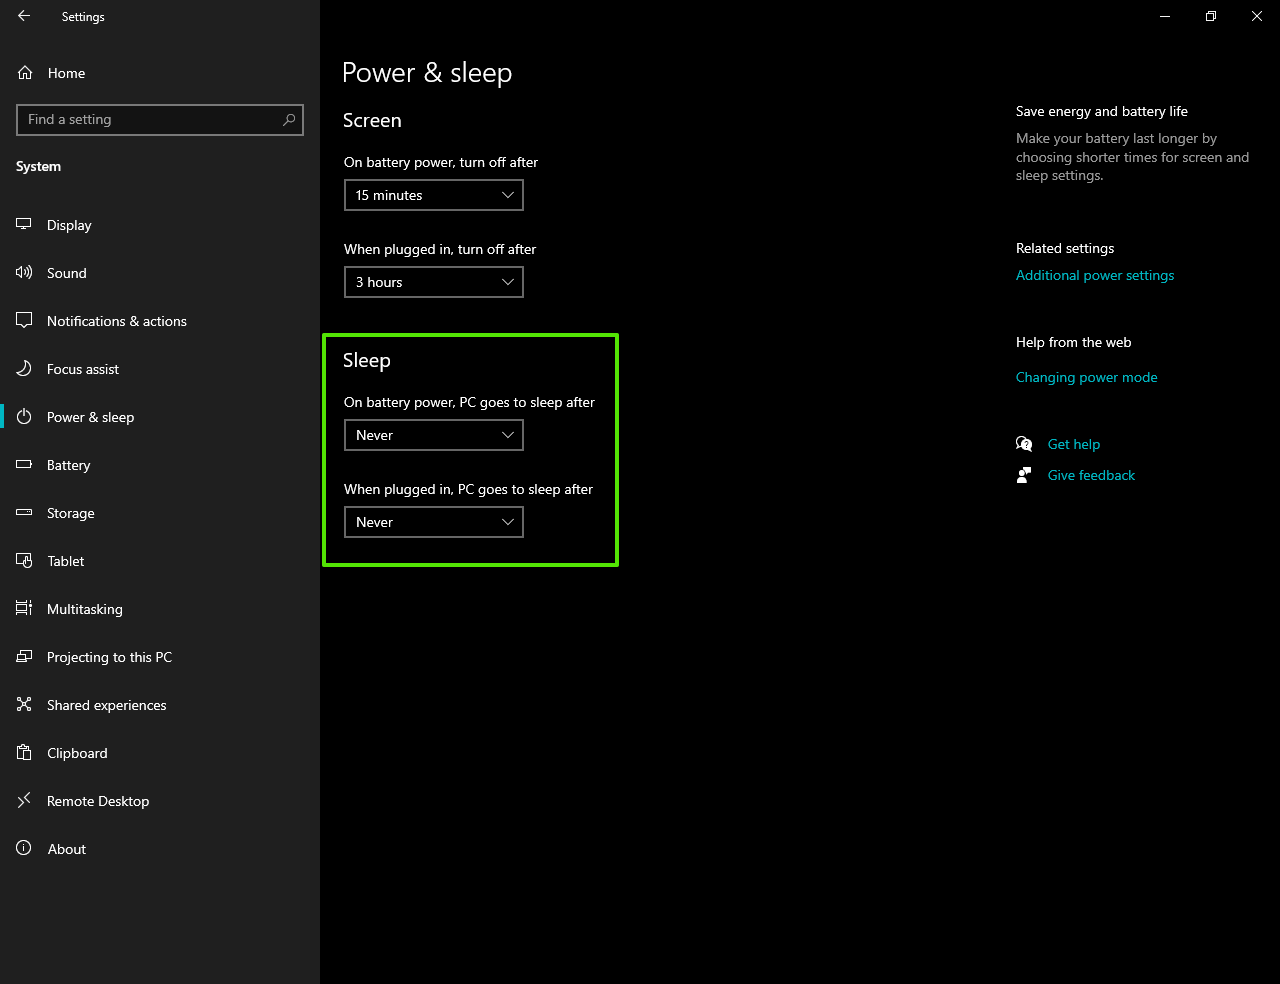
Task: Click the Give feedback person icon
Action: coord(1024,475)
